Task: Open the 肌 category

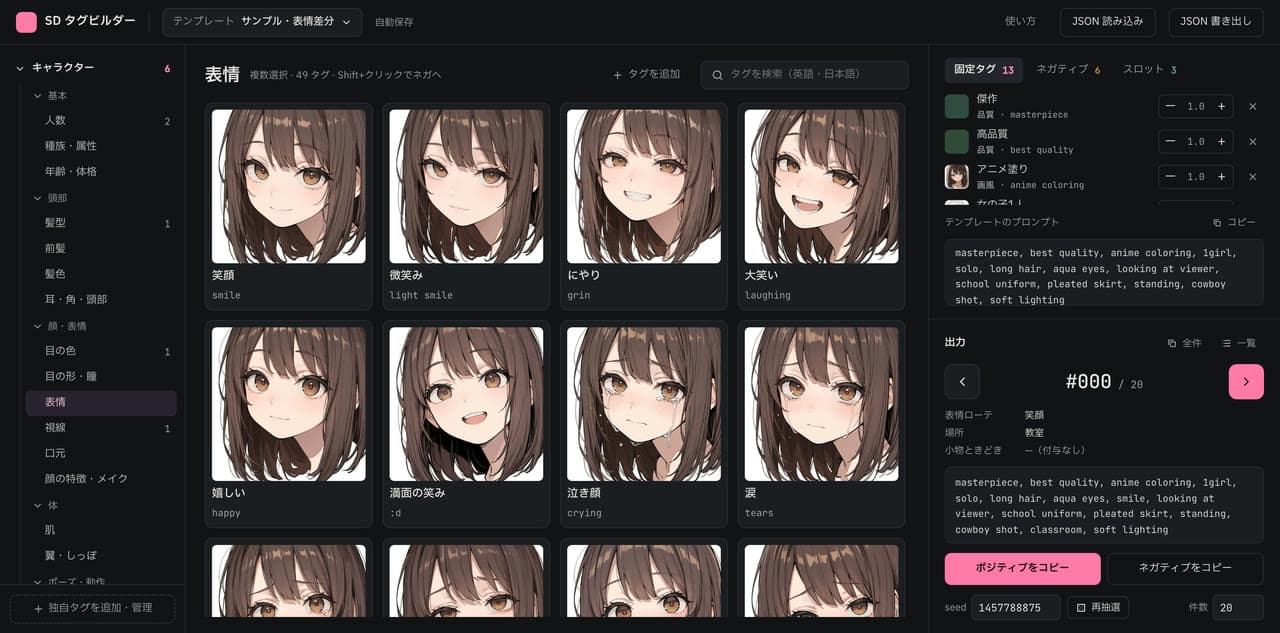Action: (101, 530)
